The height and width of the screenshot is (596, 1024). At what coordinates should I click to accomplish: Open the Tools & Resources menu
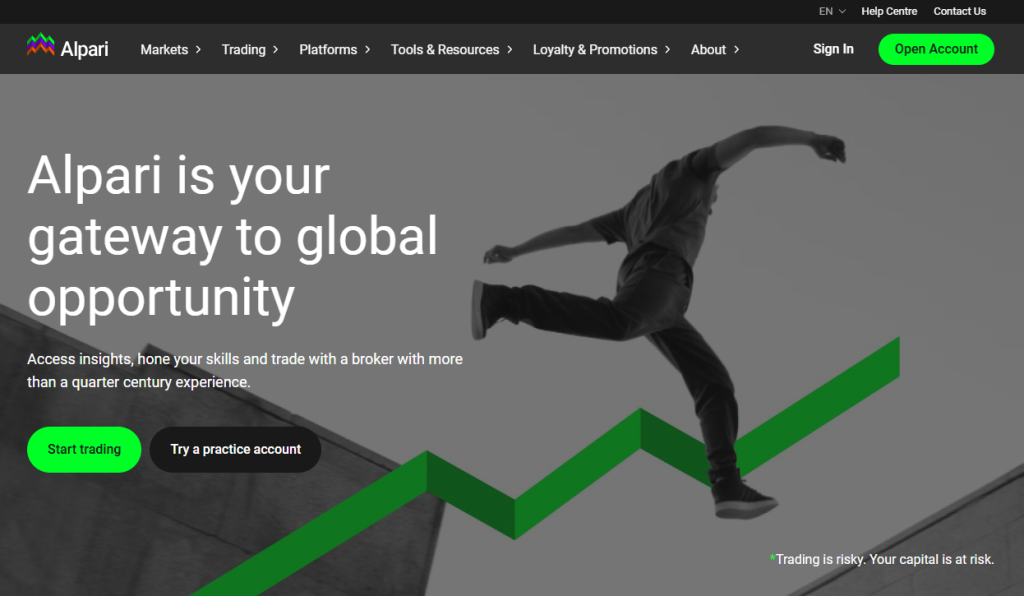click(445, 49)
